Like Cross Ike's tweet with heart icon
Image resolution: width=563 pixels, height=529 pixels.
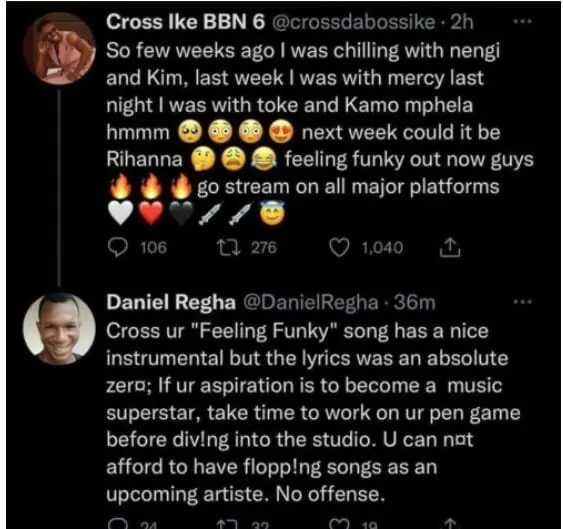click(339, 248)
